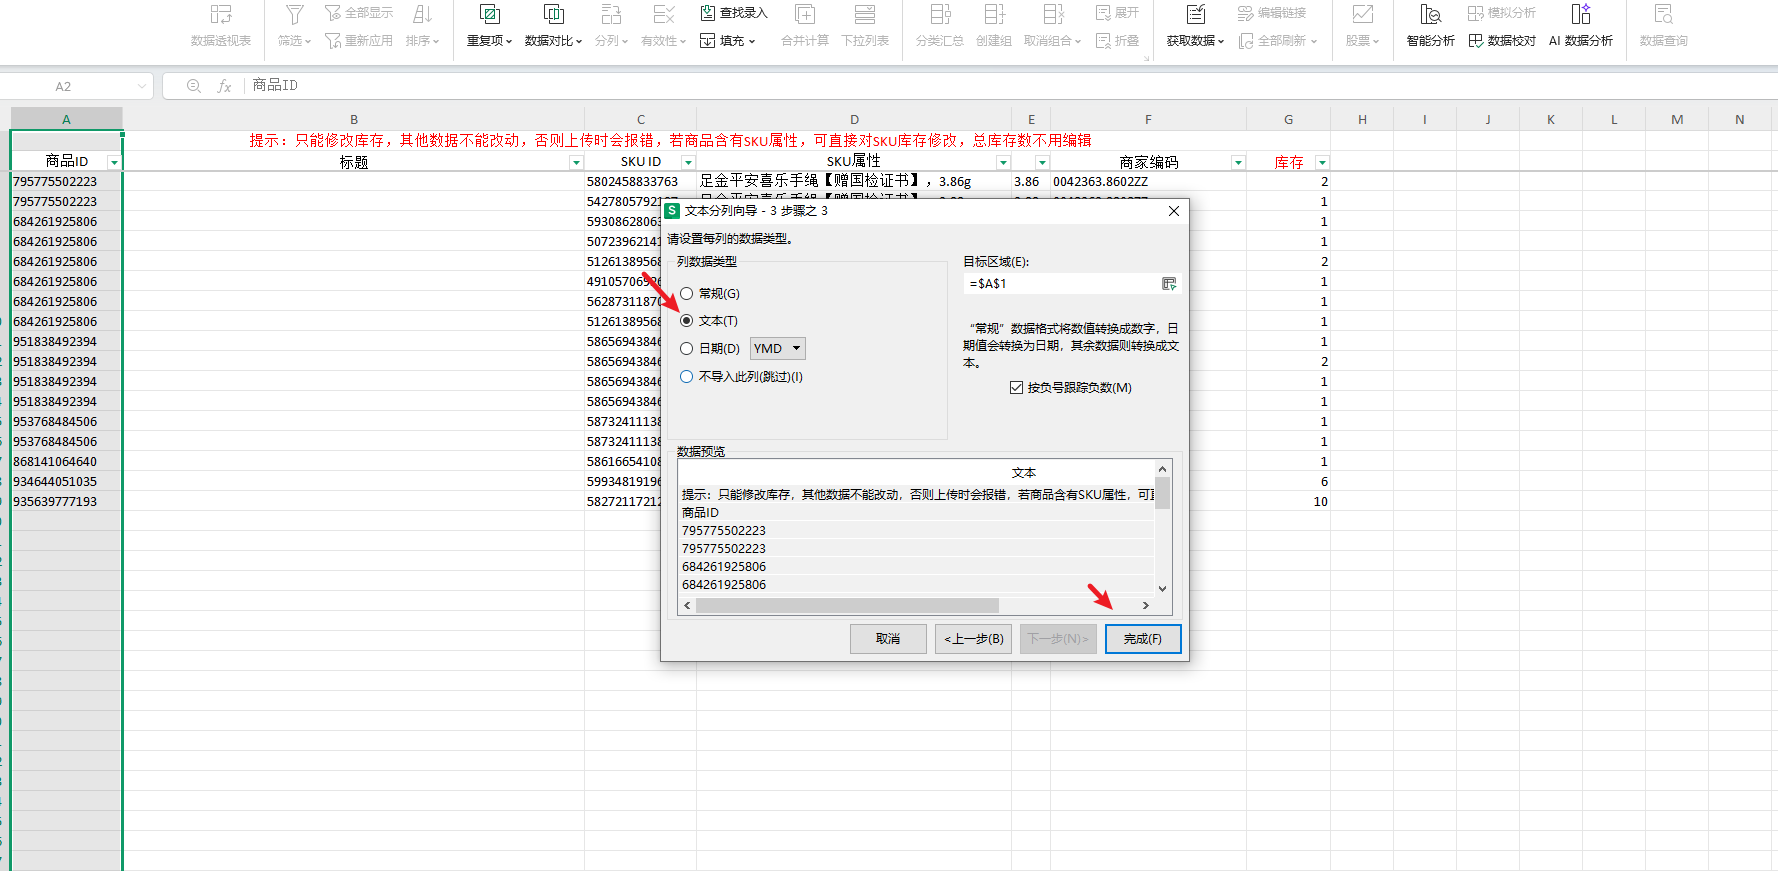Open the 填充 menu
The width and height of the screenshot is (1778, 871).
point(728,41)
